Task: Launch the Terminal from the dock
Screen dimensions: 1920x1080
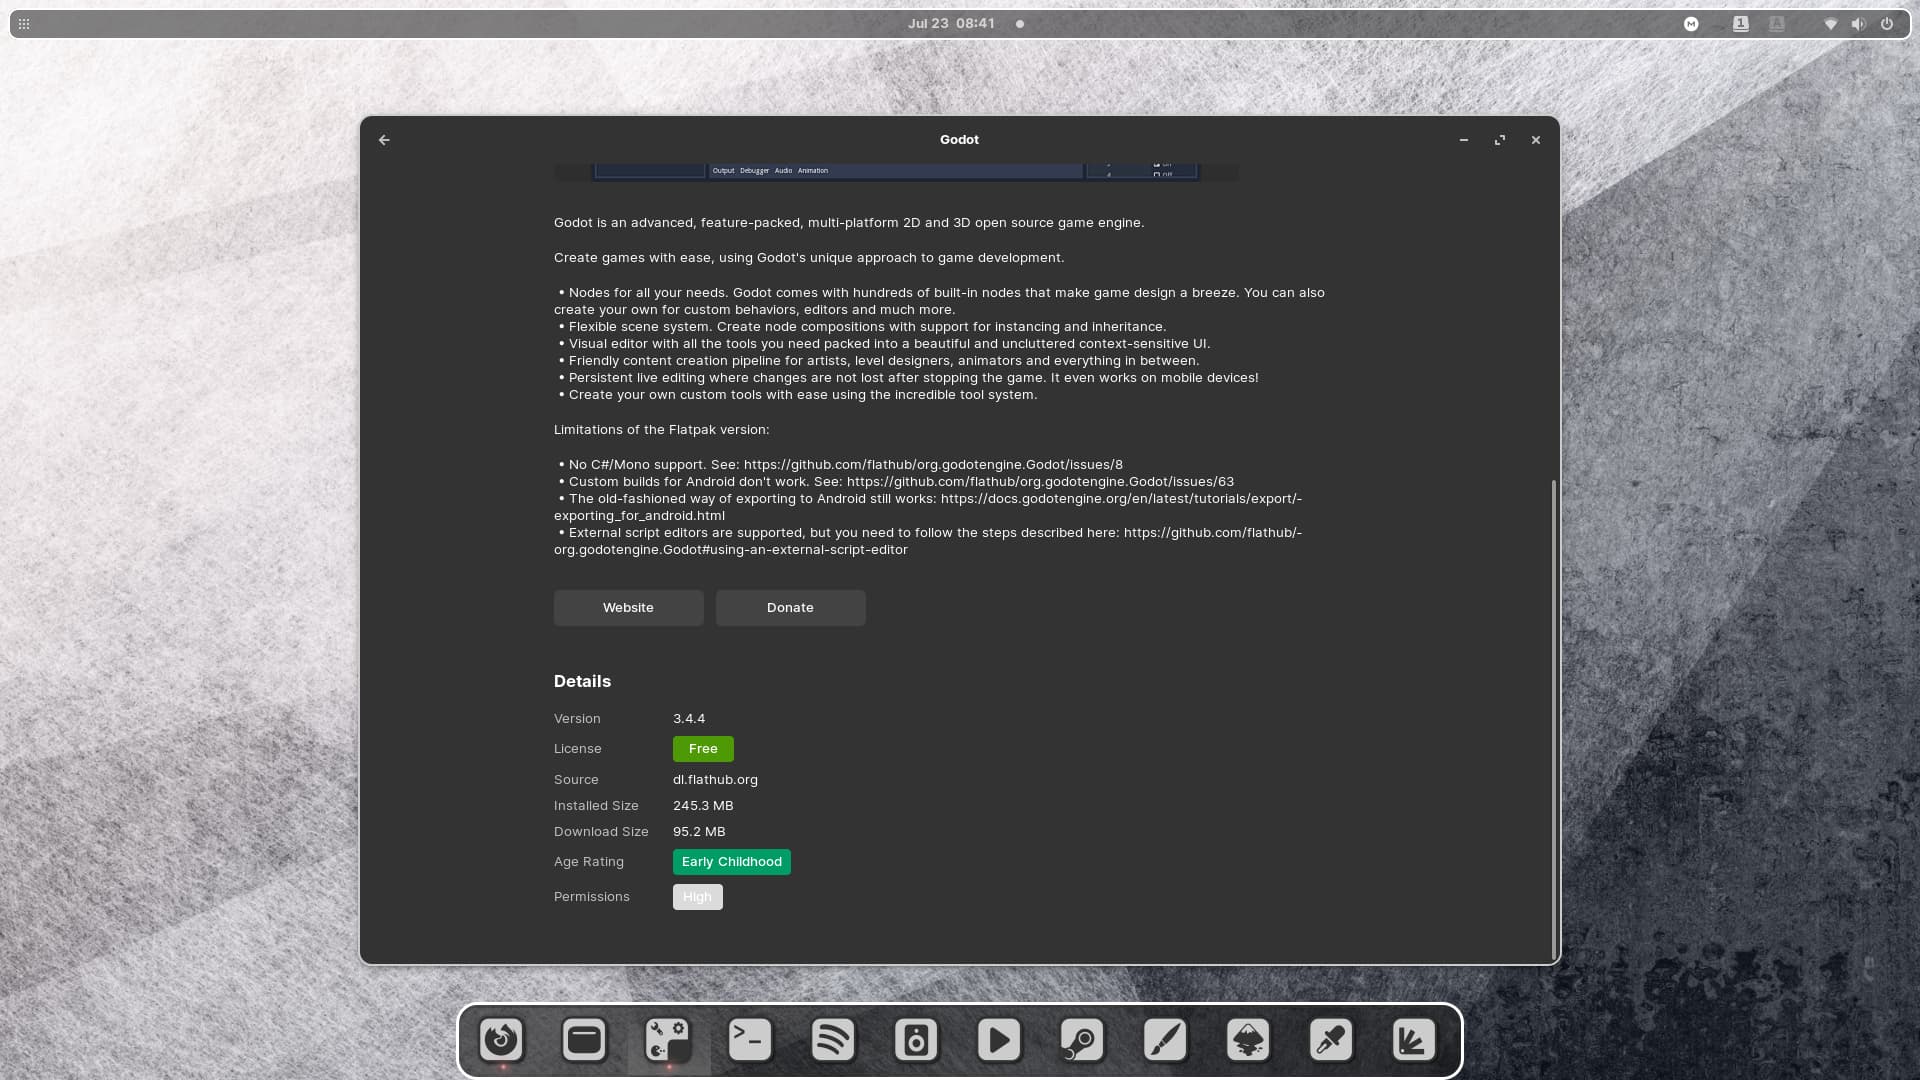Action: tap(750, 1040)
